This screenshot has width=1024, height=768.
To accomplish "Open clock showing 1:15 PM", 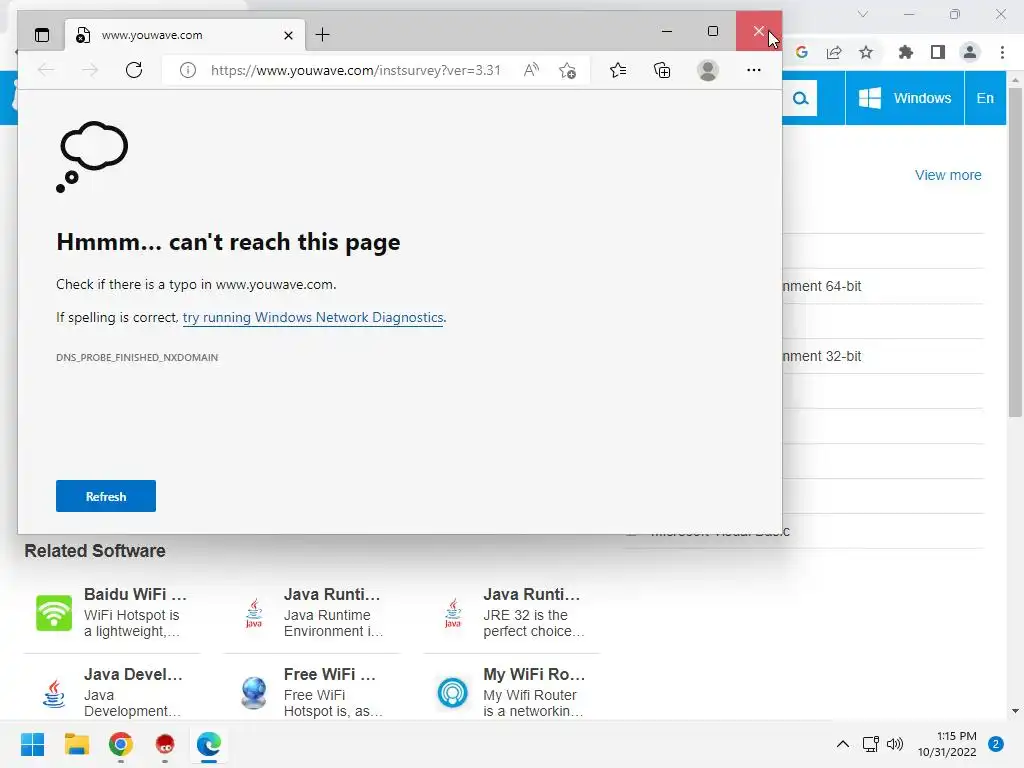I will tap(947, 744).
